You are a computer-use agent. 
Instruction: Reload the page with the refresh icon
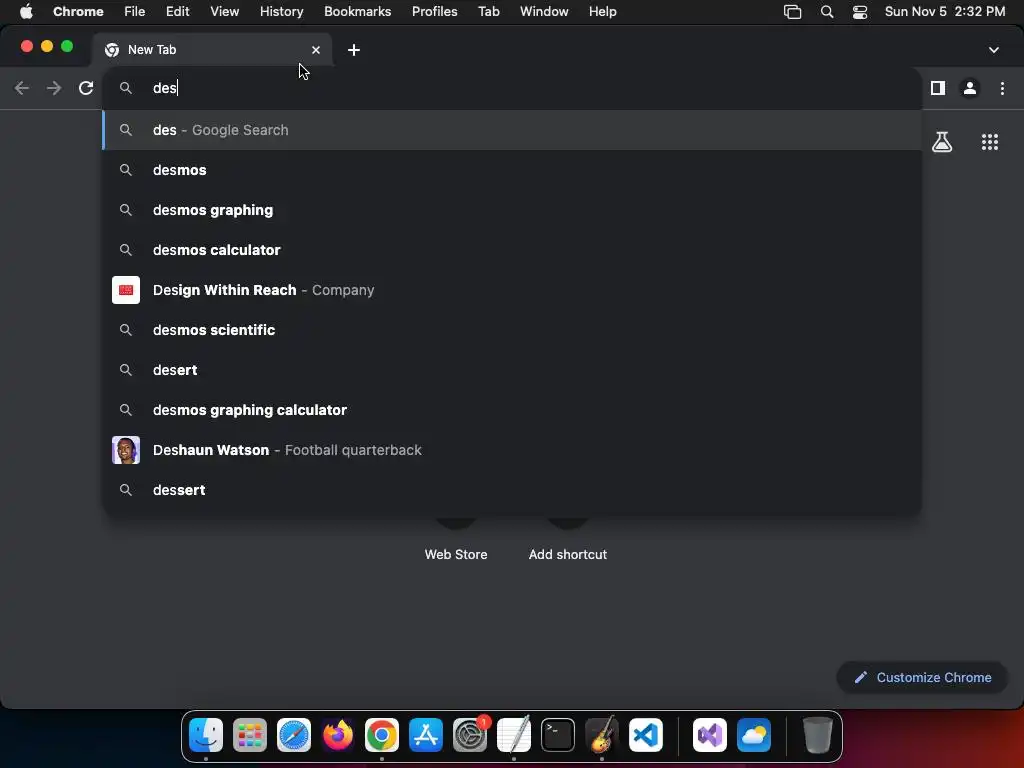(x=86, y=88)
